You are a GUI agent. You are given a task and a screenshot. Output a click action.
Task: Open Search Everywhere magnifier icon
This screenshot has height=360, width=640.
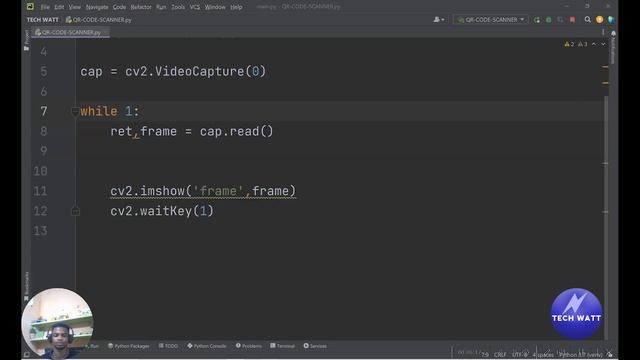(587, 20)
